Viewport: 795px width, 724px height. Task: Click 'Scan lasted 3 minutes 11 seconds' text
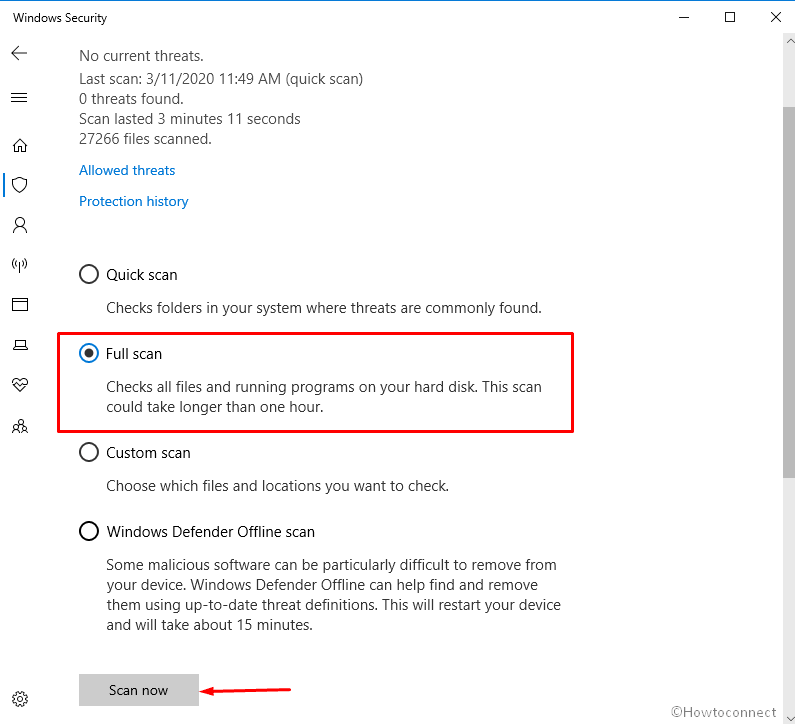tap(190, 119)
